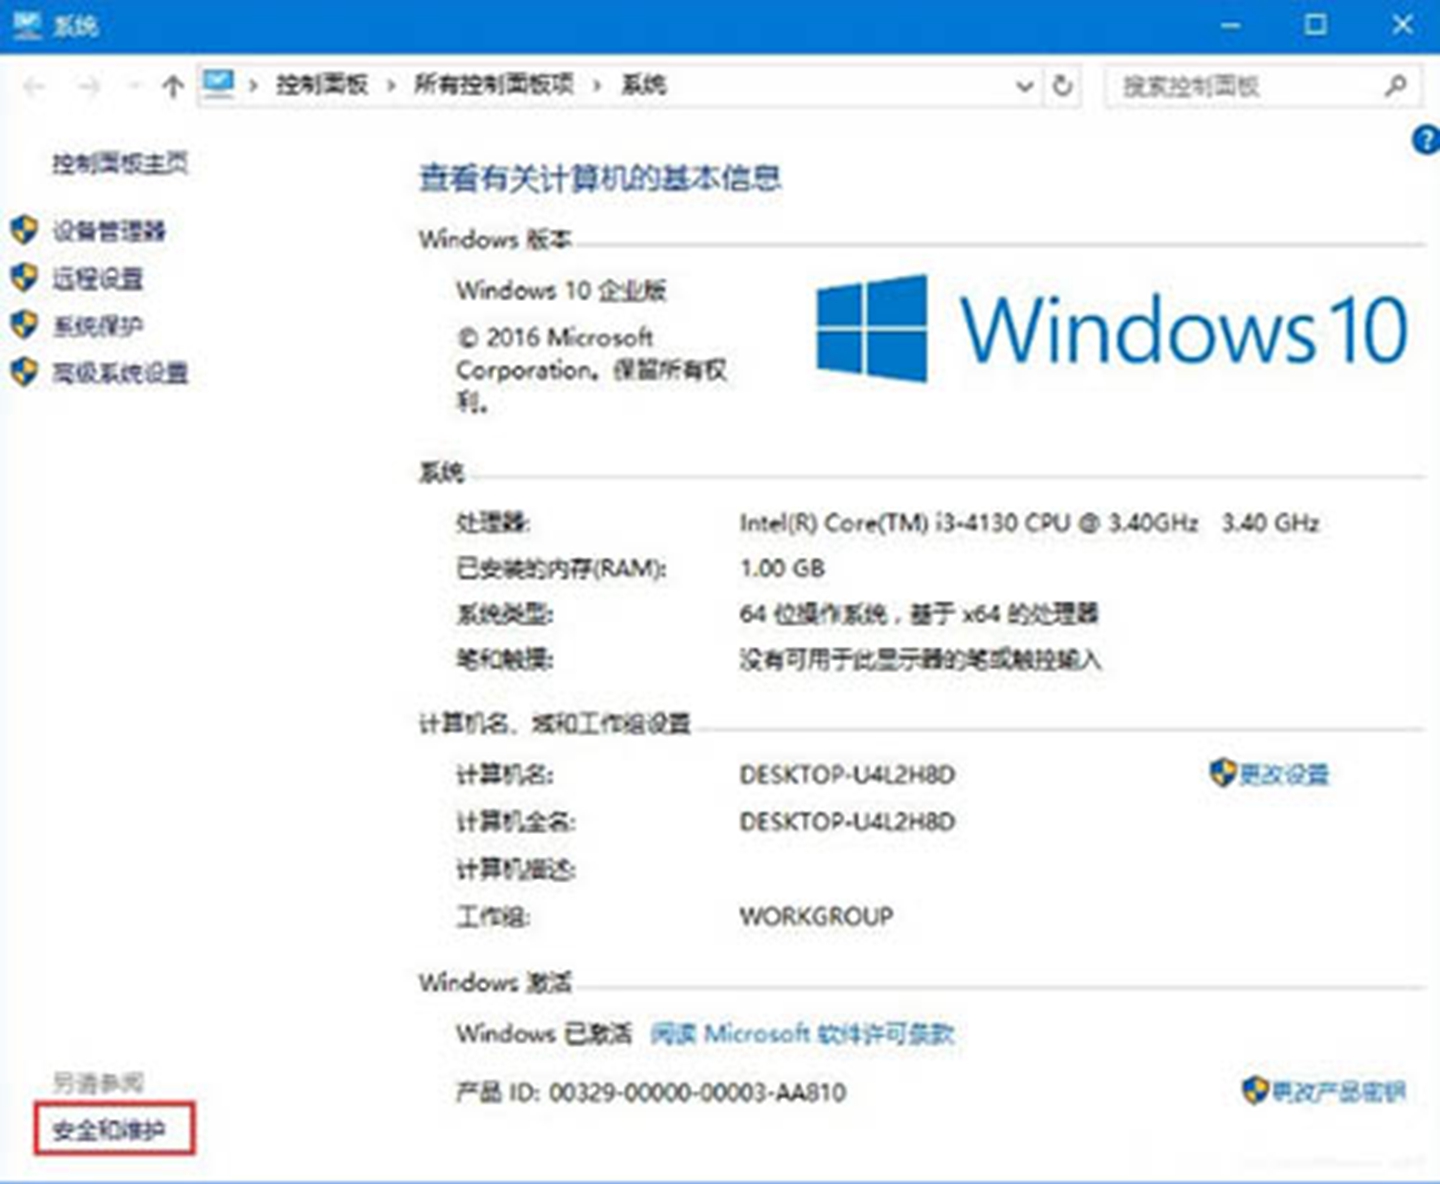Go to 所有控制面板项 in breadcrumb path
Image resolution: width=1440 pixels, height=1184 pixels.
(x=494, y=86)
